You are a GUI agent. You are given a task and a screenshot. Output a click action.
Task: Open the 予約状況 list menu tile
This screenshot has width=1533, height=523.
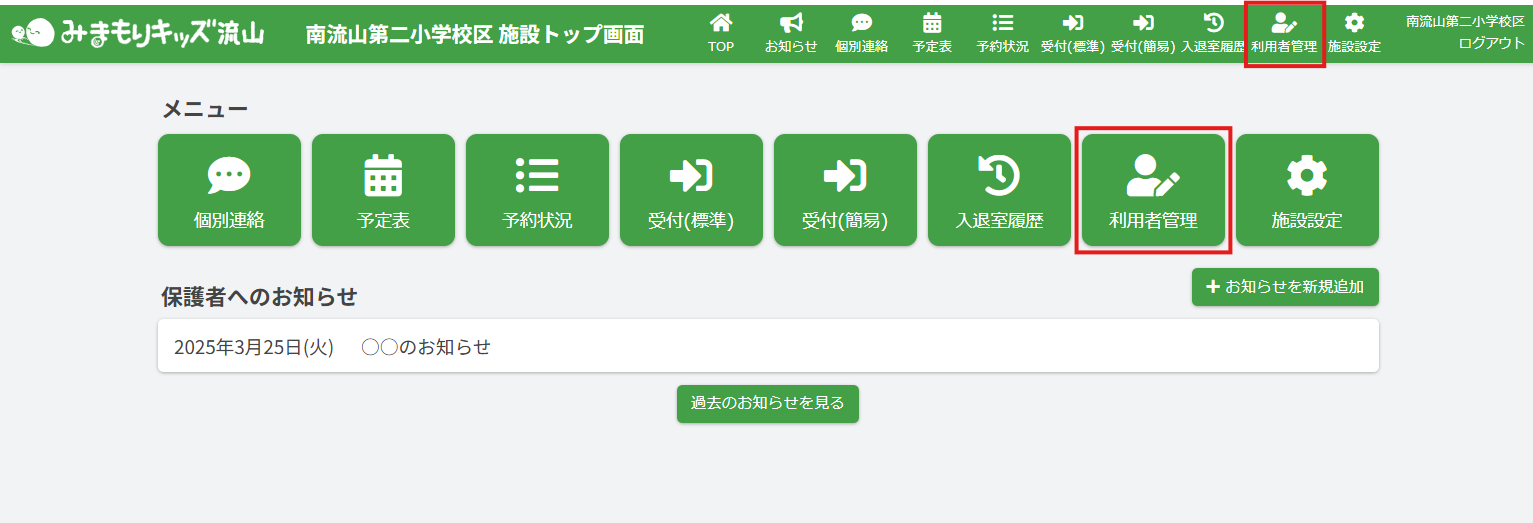pyautogui.click(x=537, y=190)
